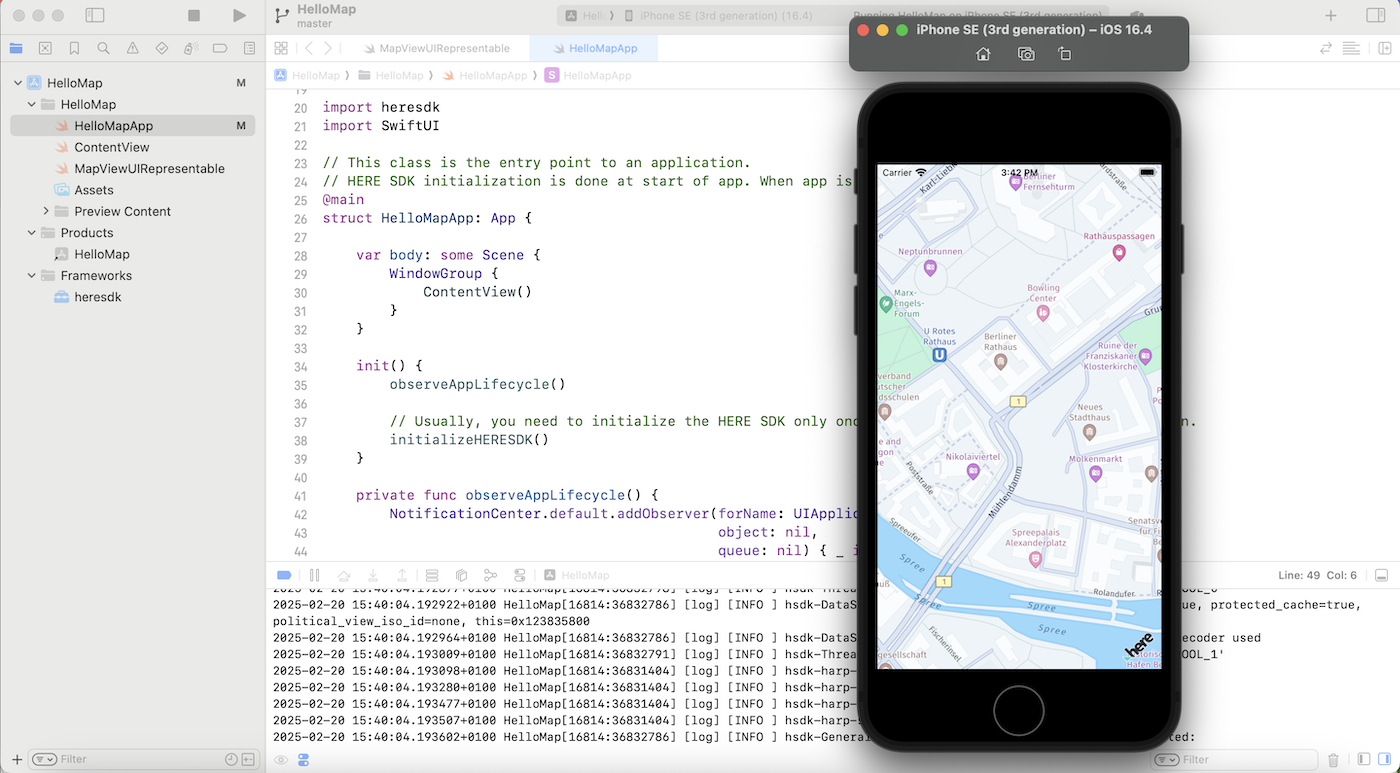This screenshot has width=1400, height=773.
Task: Open the Report navigator
Action: (249, 48)
